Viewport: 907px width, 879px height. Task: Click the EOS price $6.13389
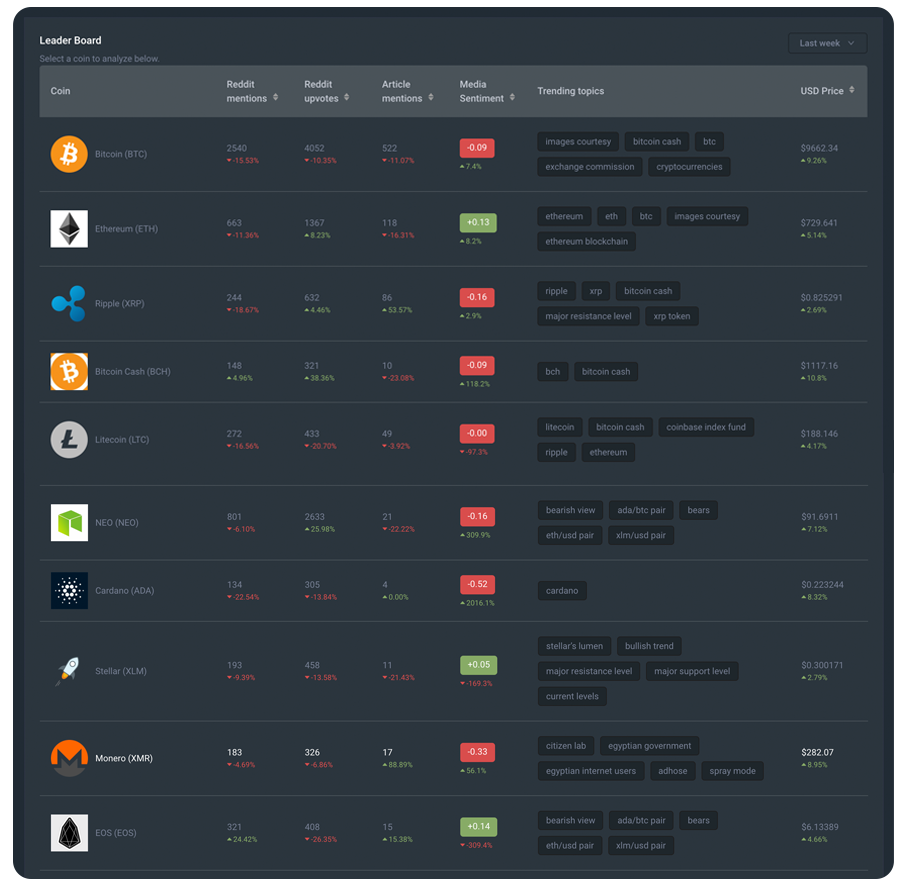[x=820, y=827]
